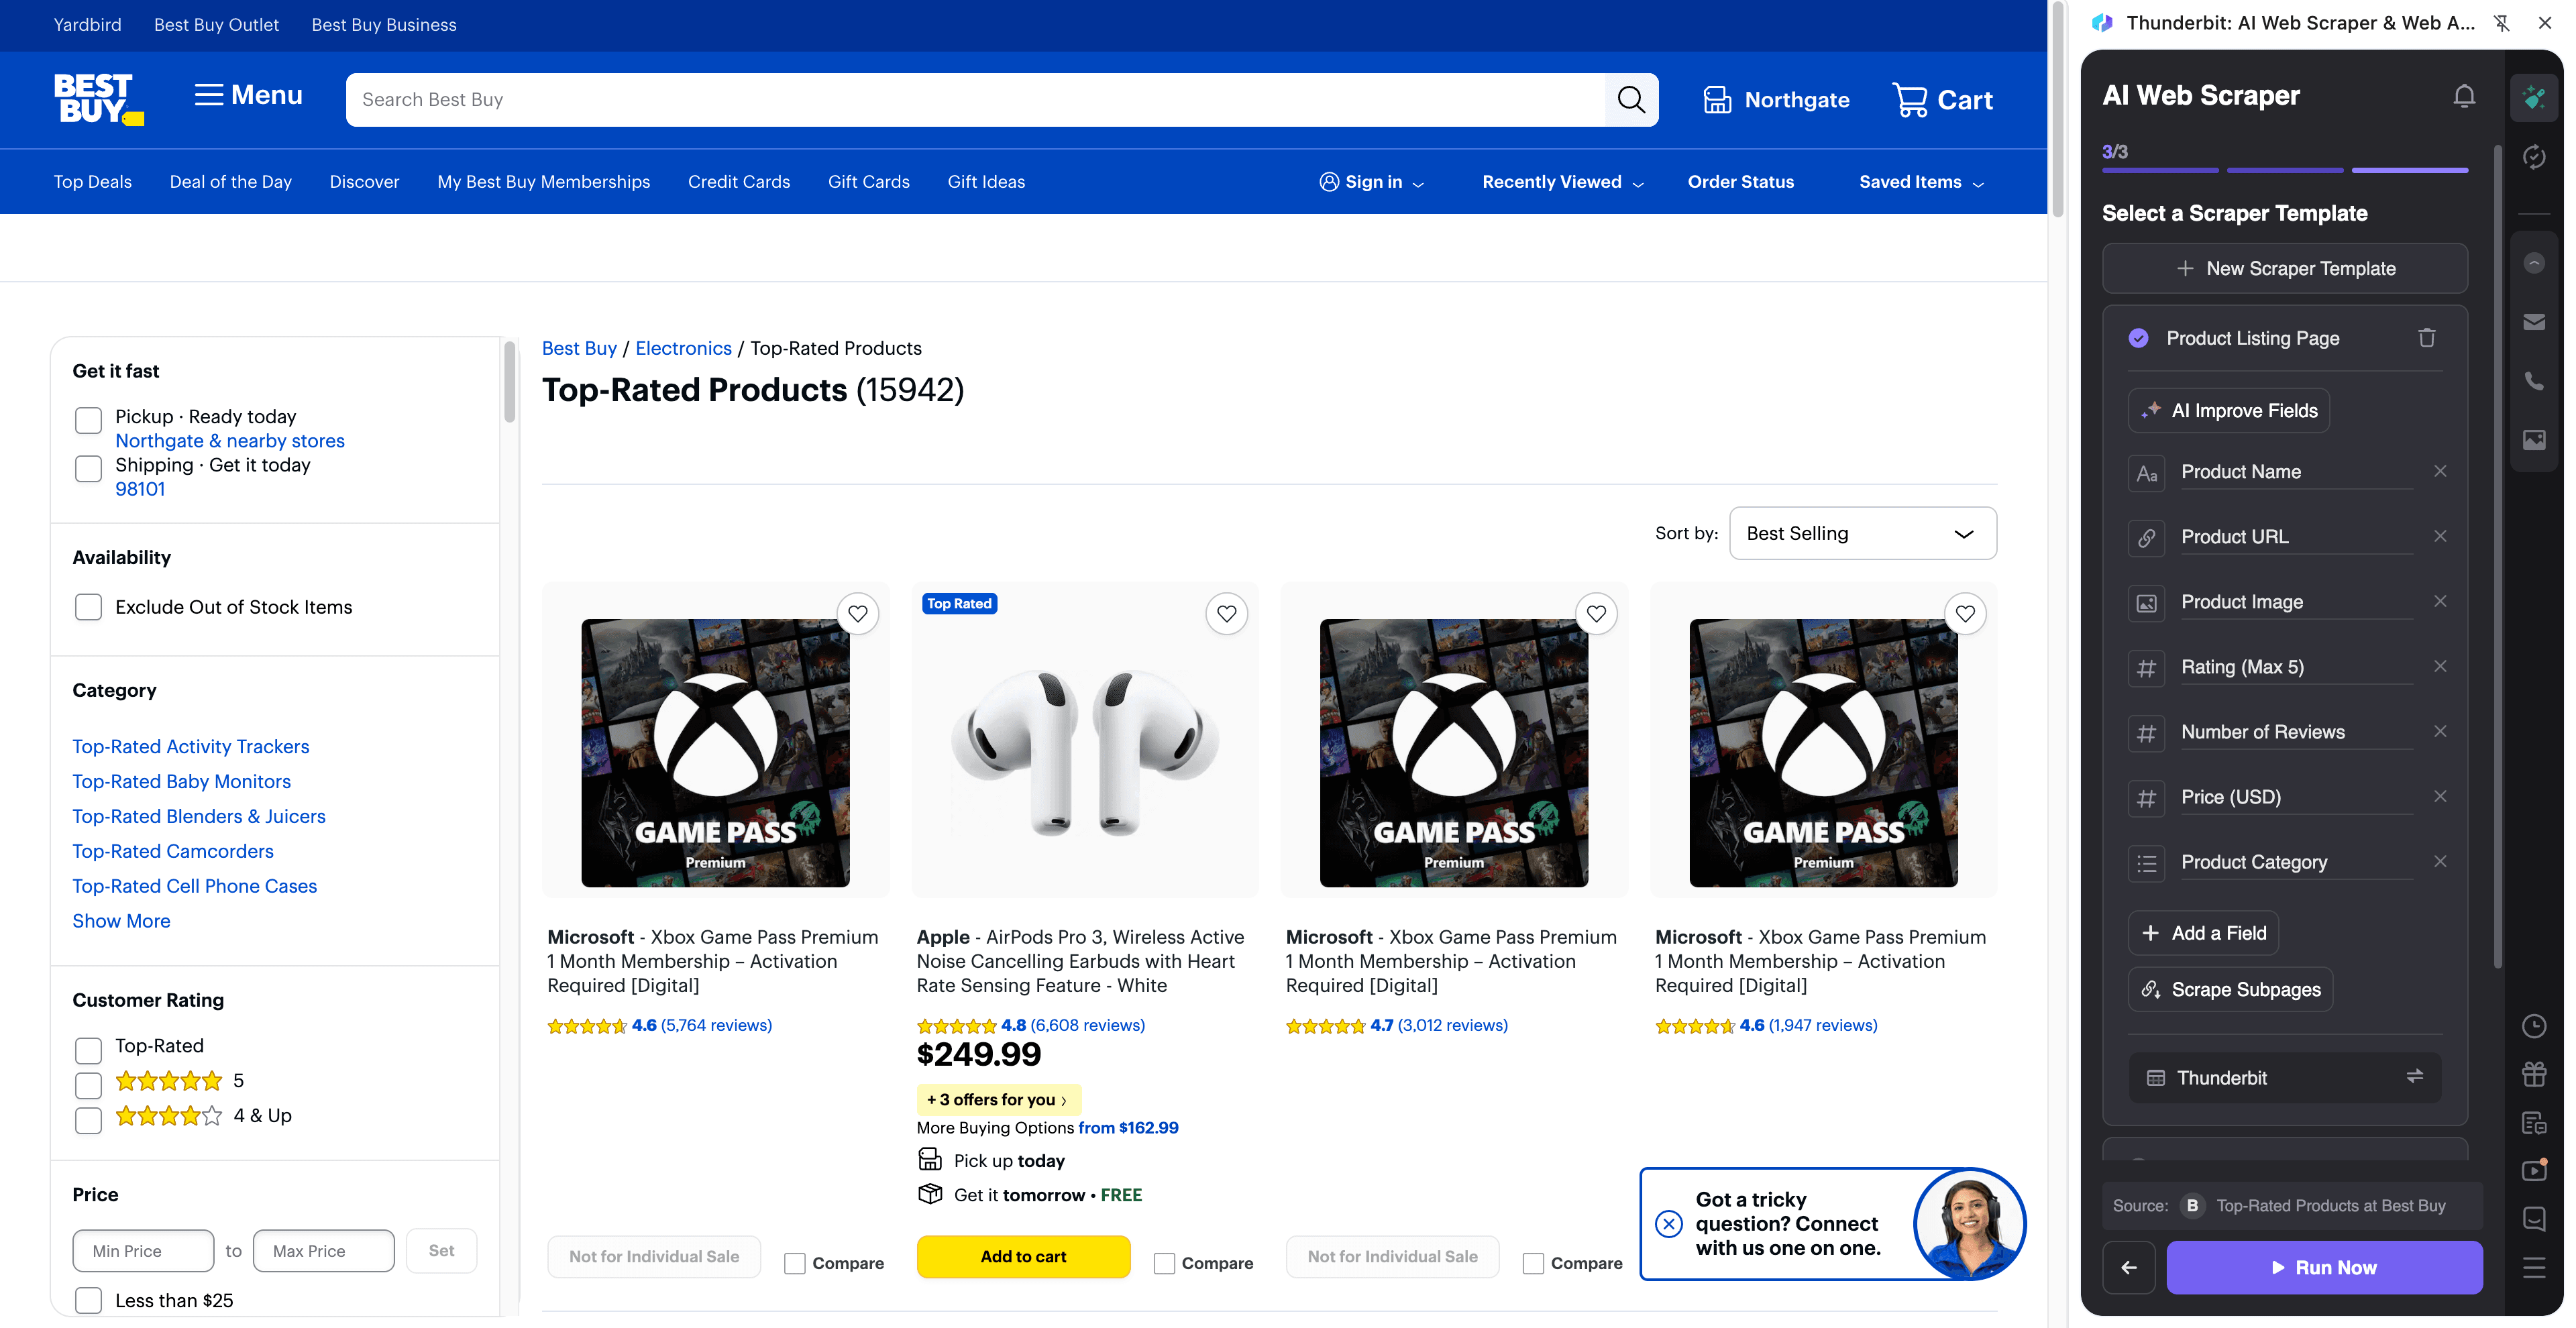This screenshot has height=1328, width=2576.
Task: Open the gift/referral icon in Thunderbit
Action: pos(2534,1074)
